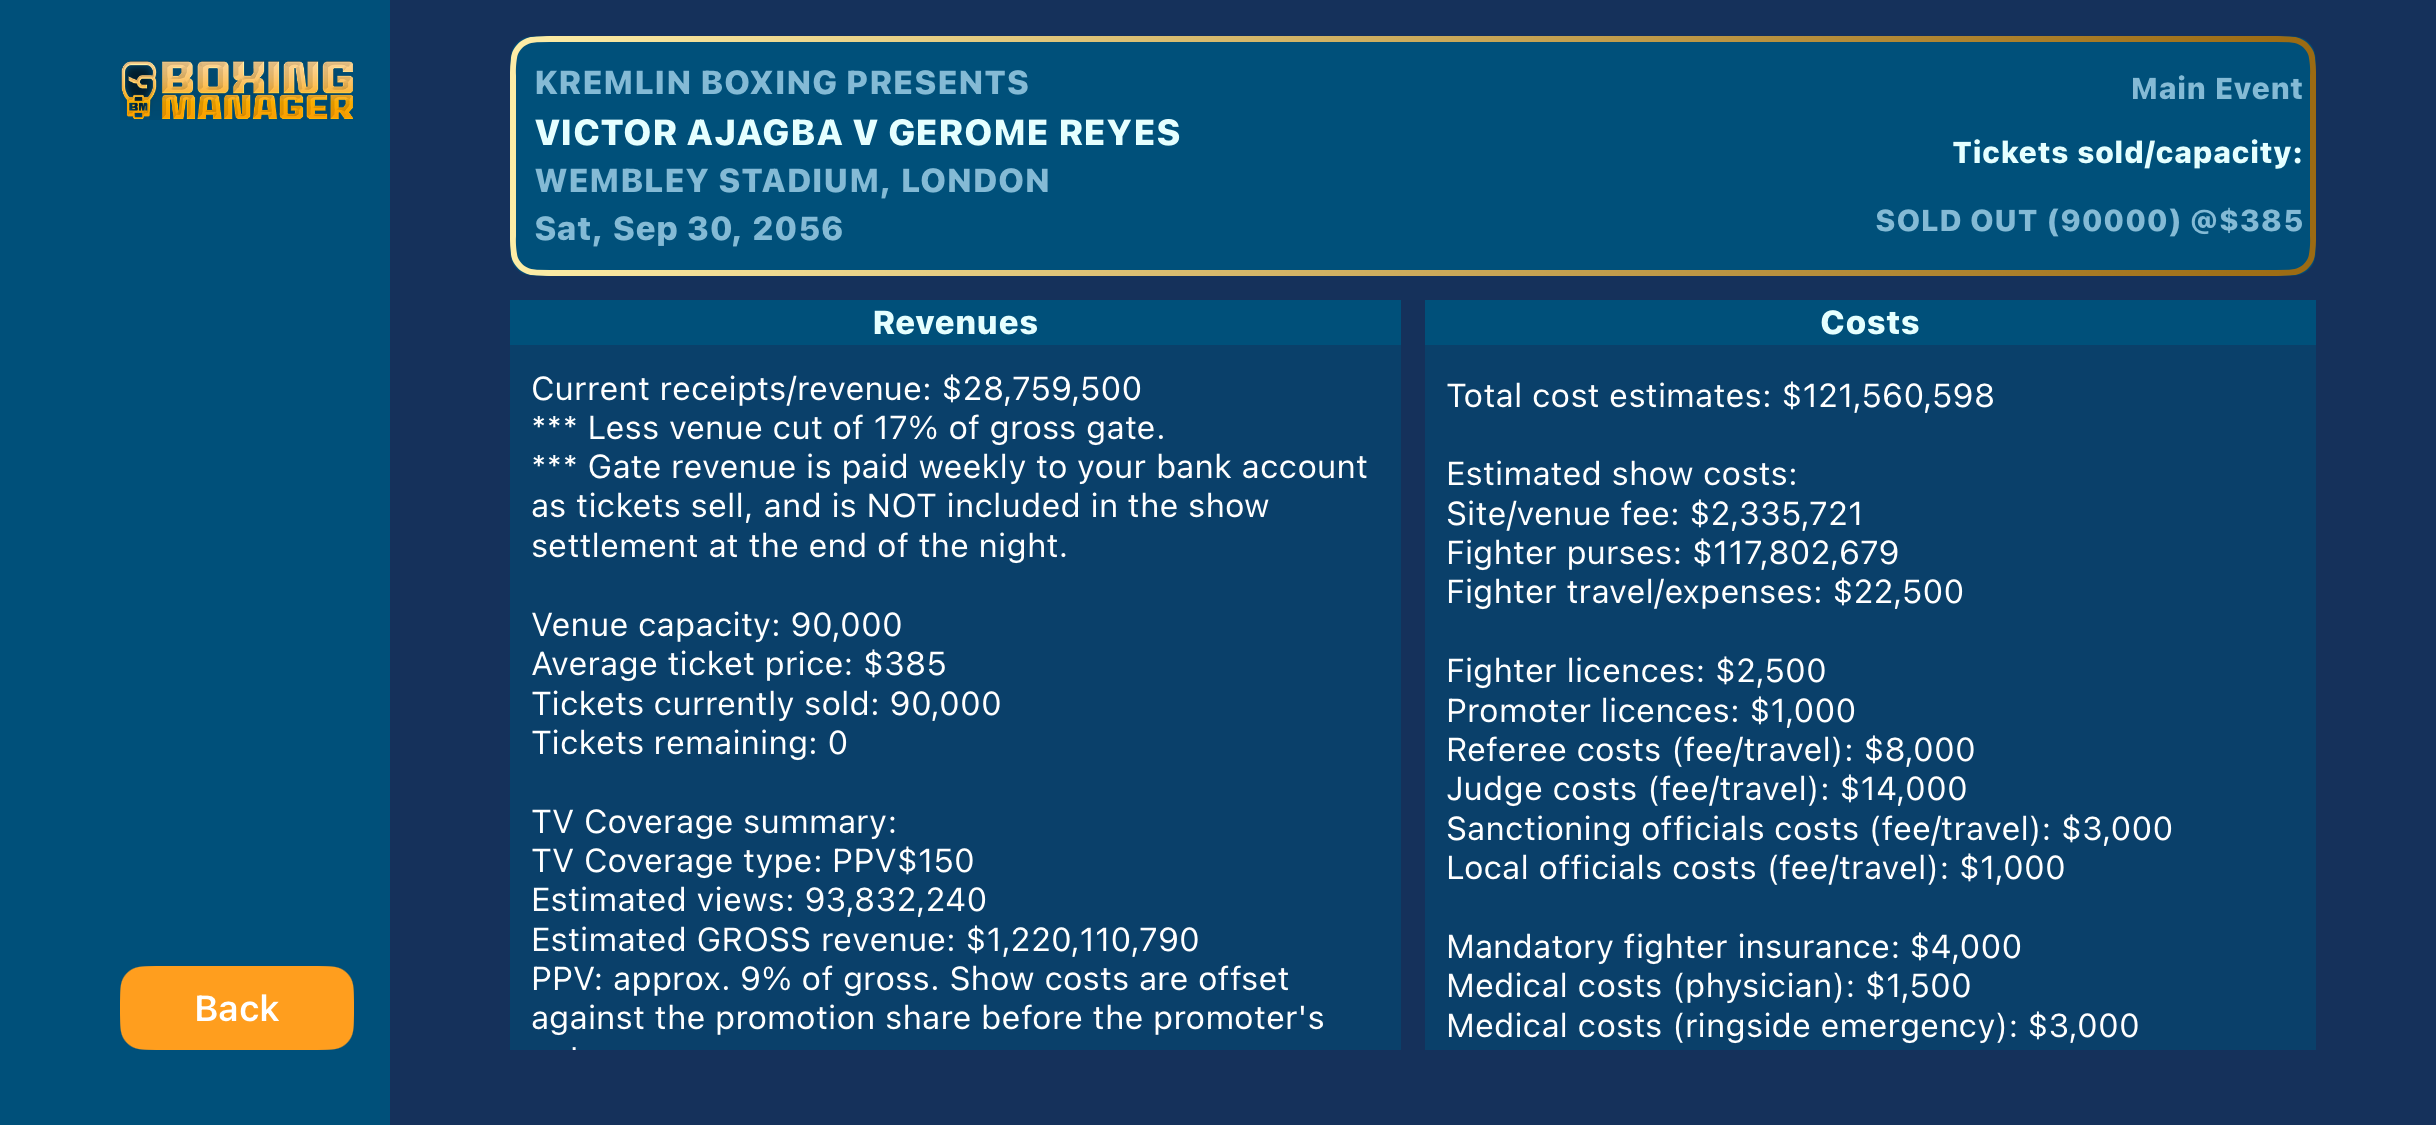
Task: Click the Estimated GROSS revenue line
Action: [865, 940]
